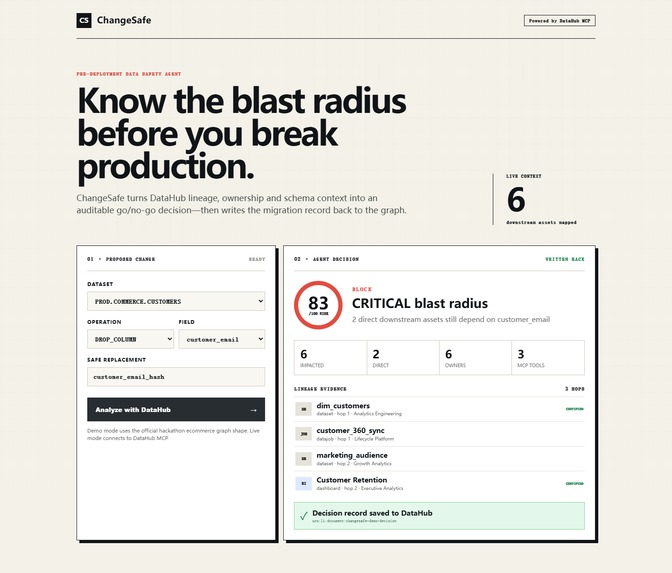Click the Pre-deployment Data Safety Agent tagline

(129, 74)
